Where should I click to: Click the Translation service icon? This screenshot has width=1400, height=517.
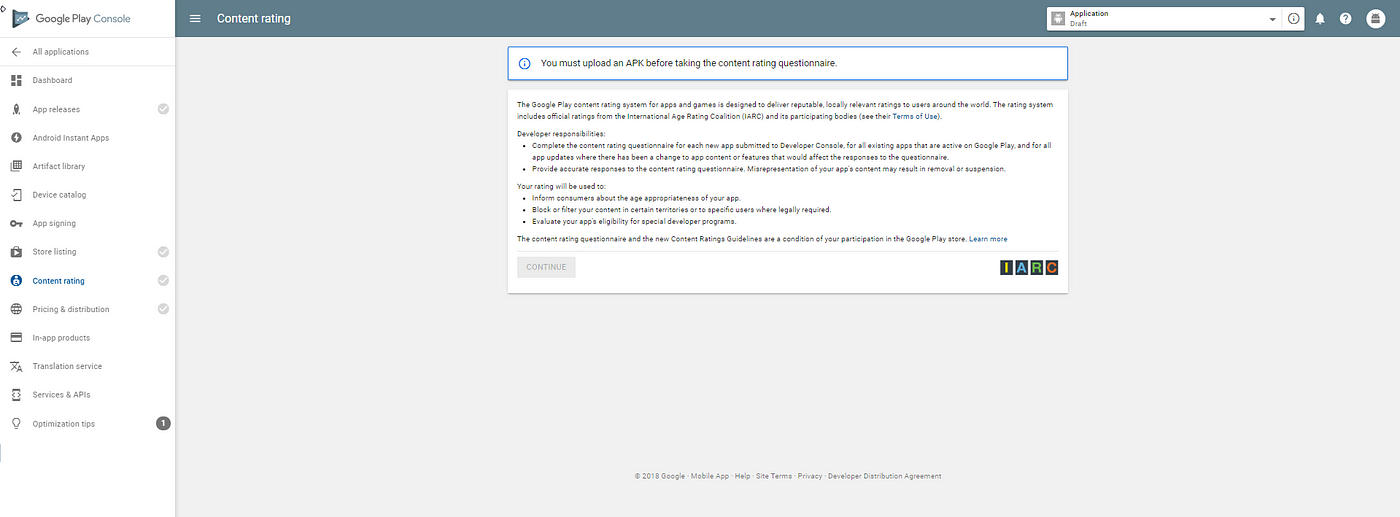pos(16,366)
